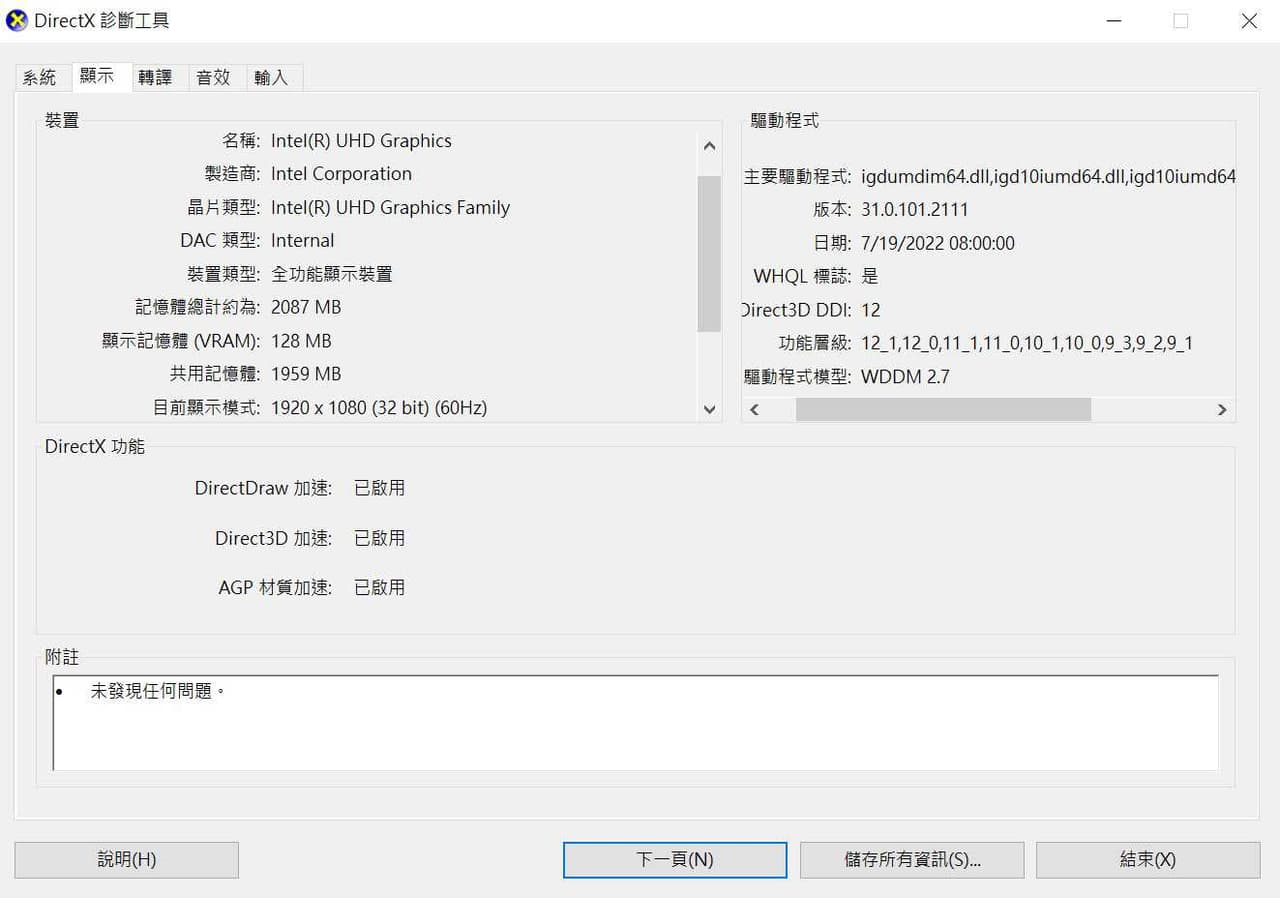
Task: Click the DirectDraw 加速 status 已啟用
Action: pos(379,488)
